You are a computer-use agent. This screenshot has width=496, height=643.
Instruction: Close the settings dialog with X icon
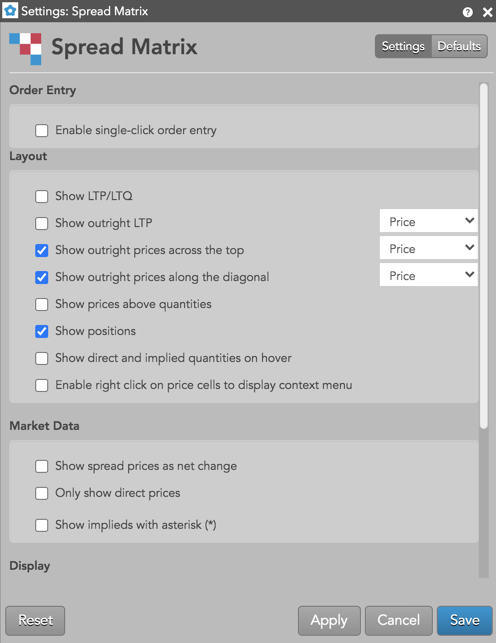487,12
